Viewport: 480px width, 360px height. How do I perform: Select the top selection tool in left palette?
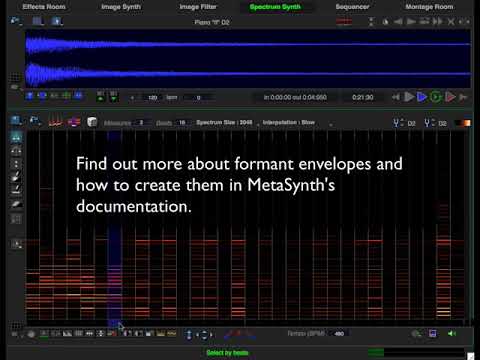(x=16, y=137)
